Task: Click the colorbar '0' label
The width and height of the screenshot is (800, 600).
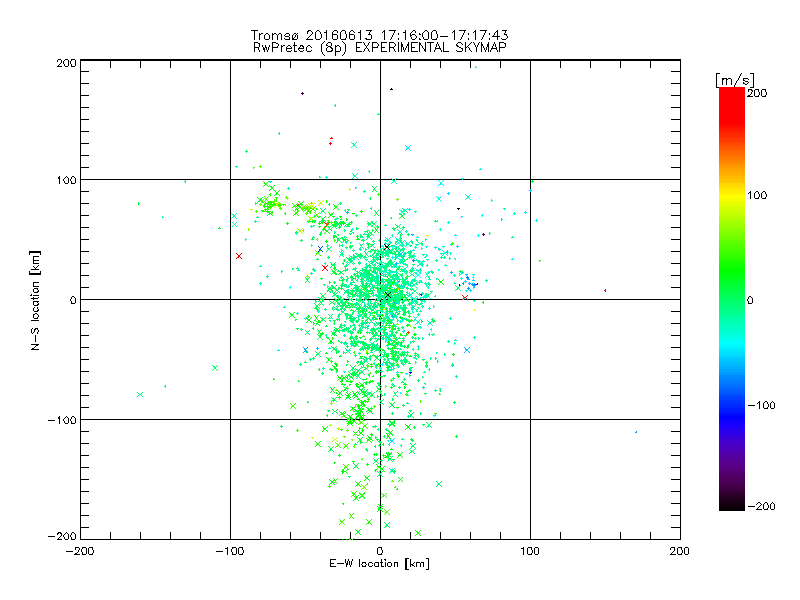Action: [750, 300]
